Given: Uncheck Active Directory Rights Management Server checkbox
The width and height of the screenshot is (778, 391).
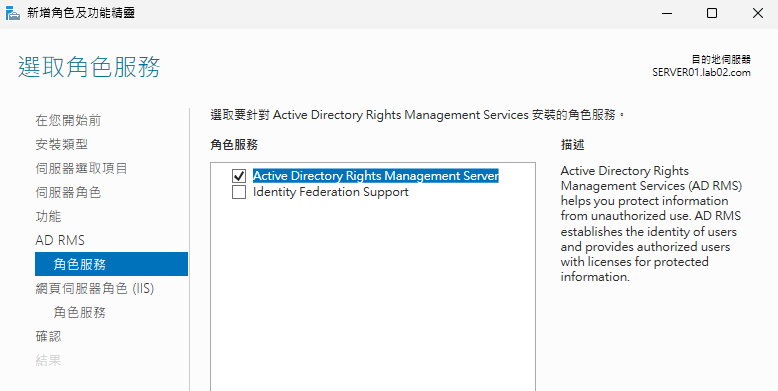Looking at the screenshot, I should tap(239, 176).
